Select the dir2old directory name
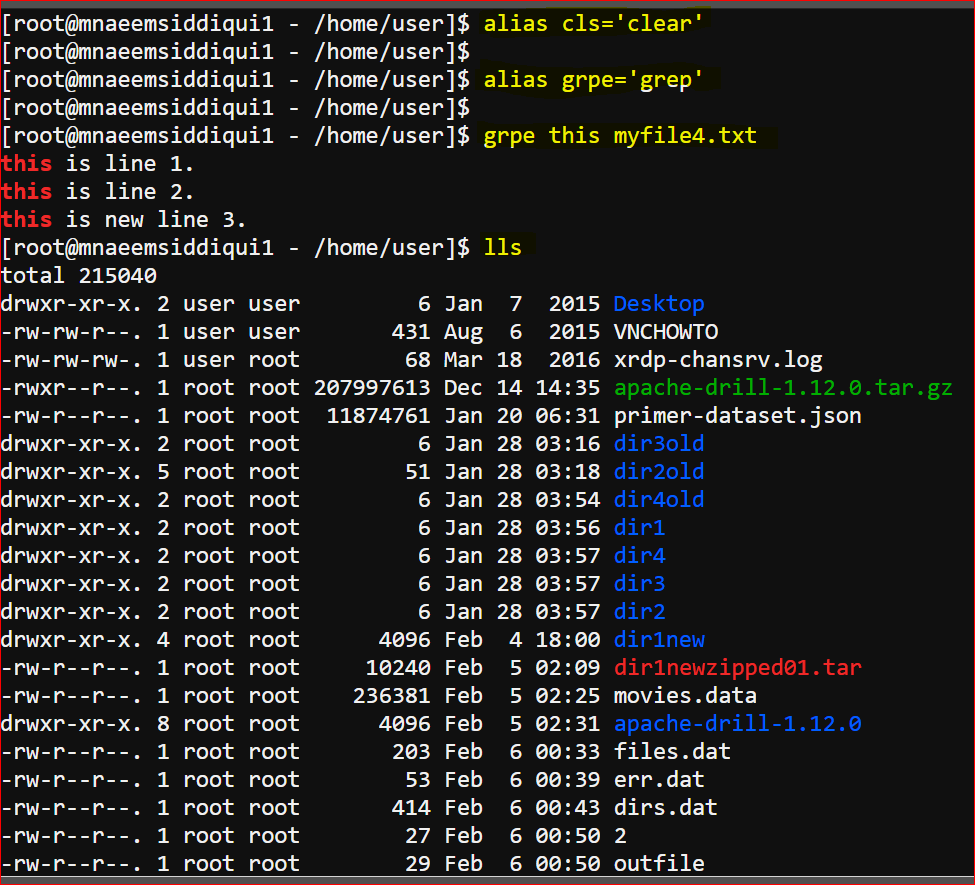Image resolution: width=975 pixels, height=885 pixels. click(x=658, y=471)
